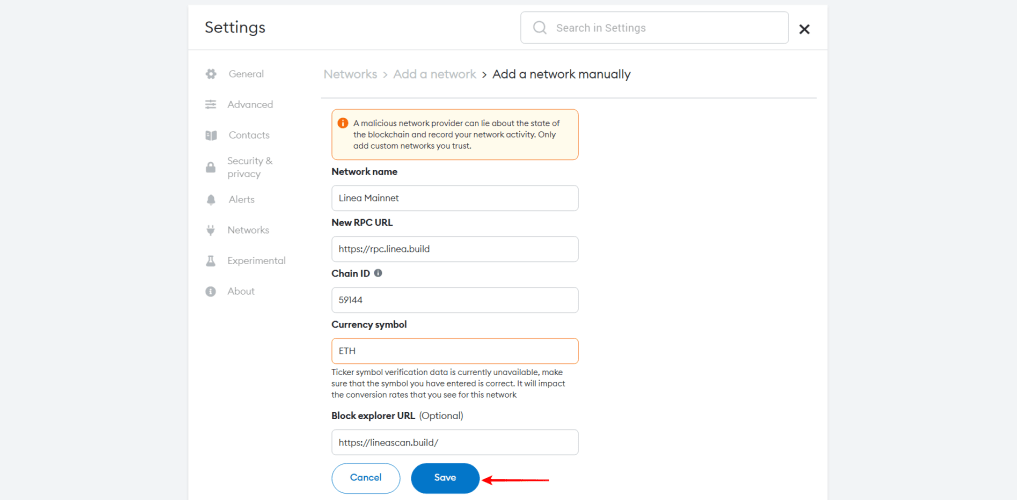Click the New RPC URL field
This screenshot has height=500, width=1017.
(x=455, y=249)
